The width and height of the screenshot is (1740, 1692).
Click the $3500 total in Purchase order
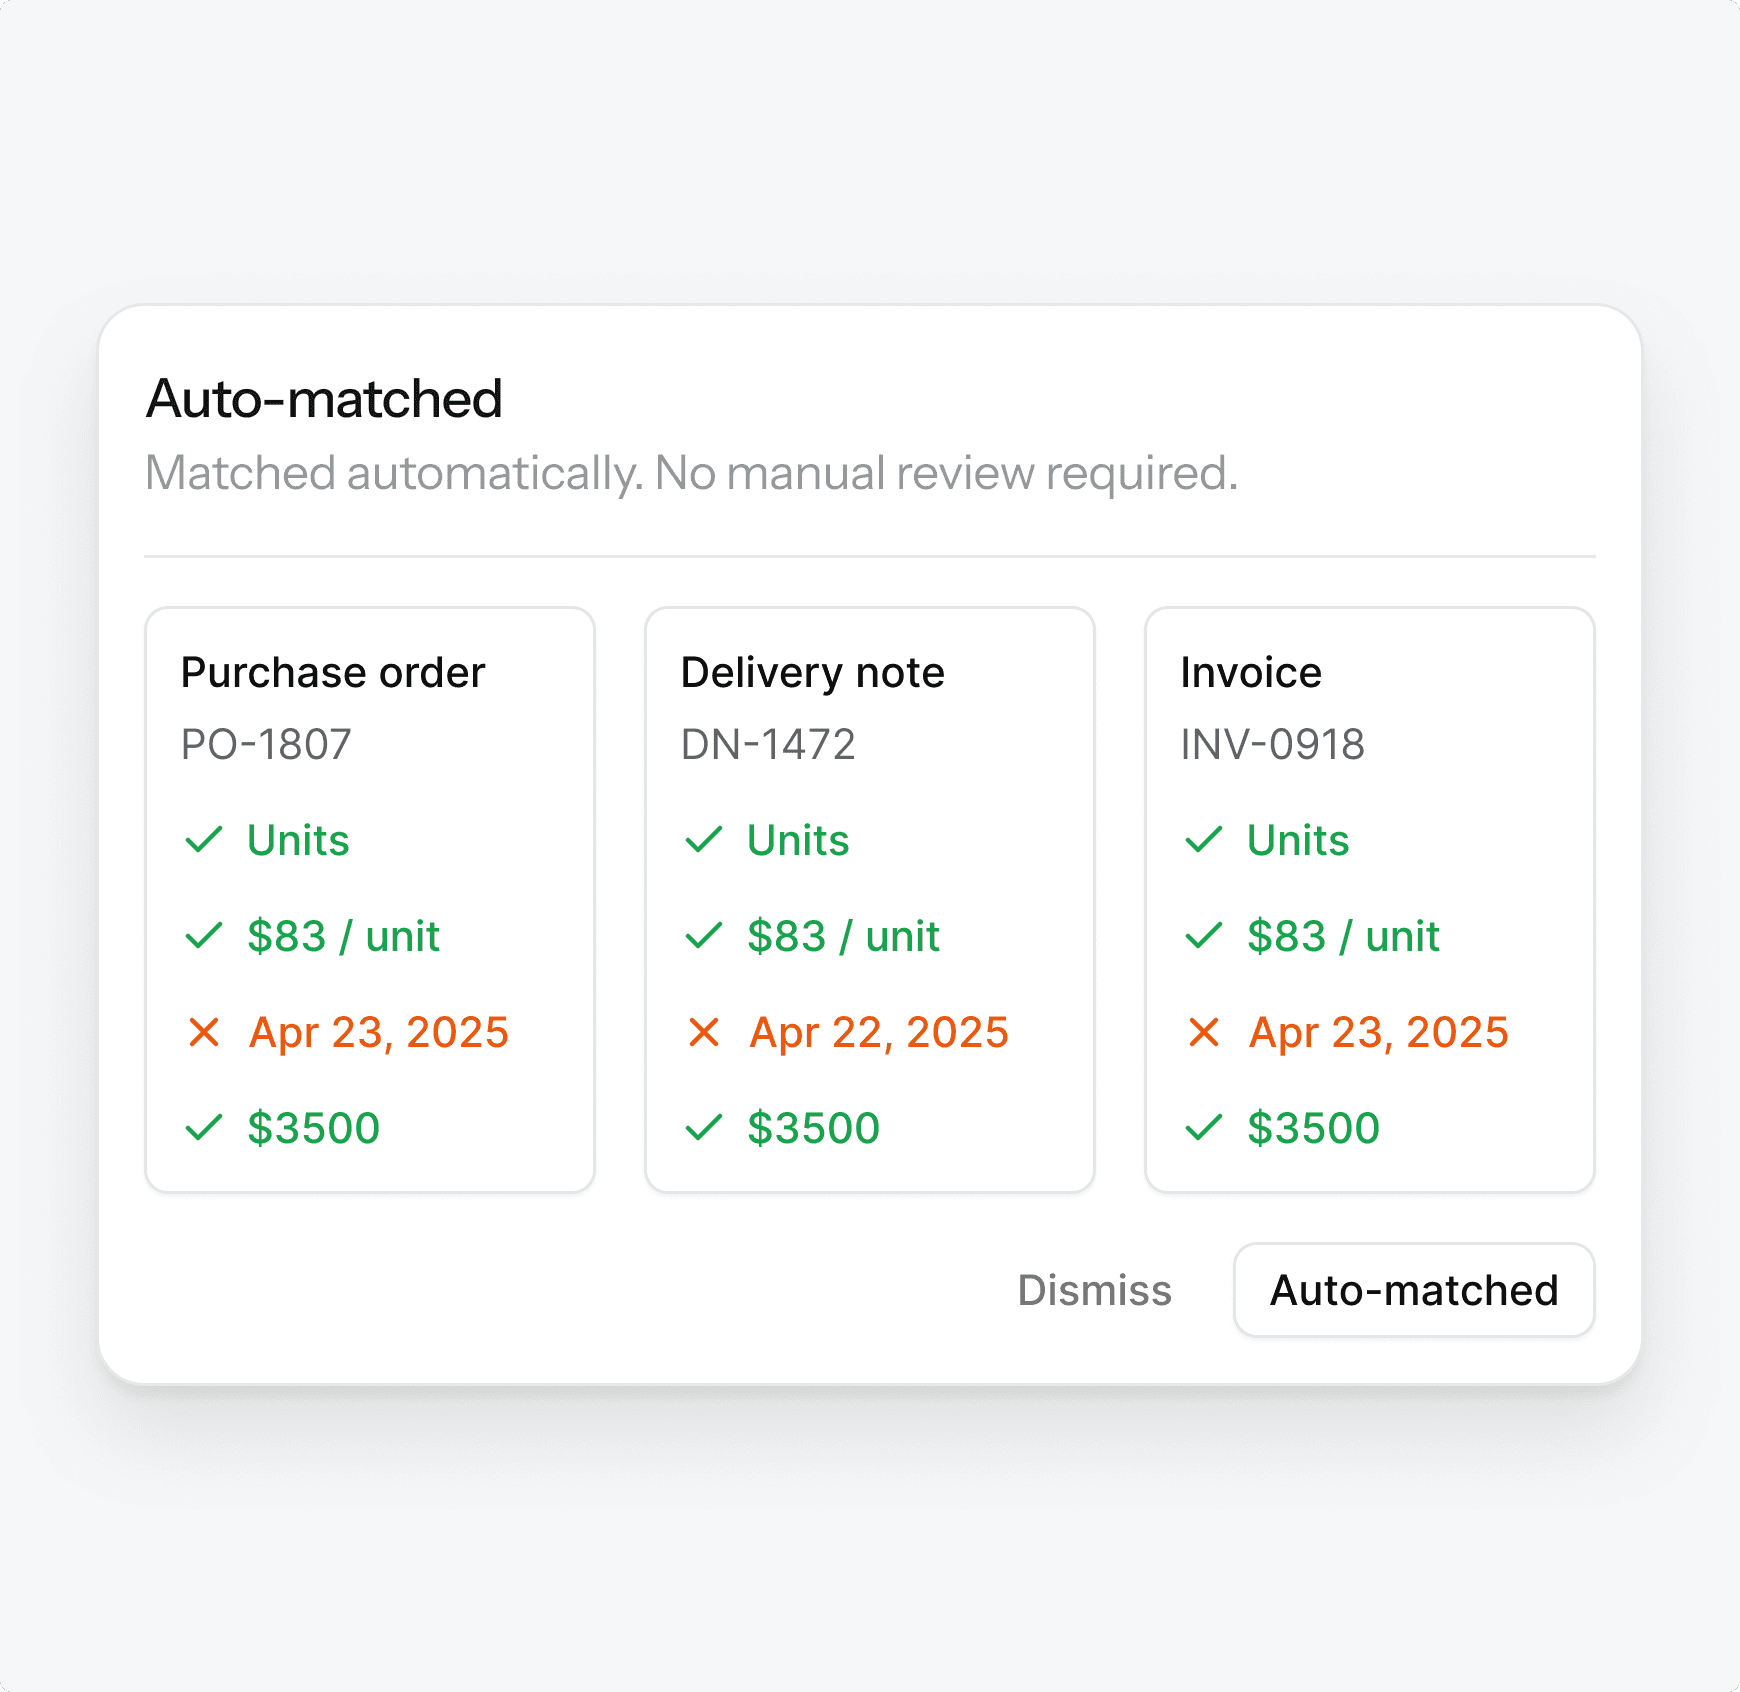pyautogui.click(x=314, y=1128)
